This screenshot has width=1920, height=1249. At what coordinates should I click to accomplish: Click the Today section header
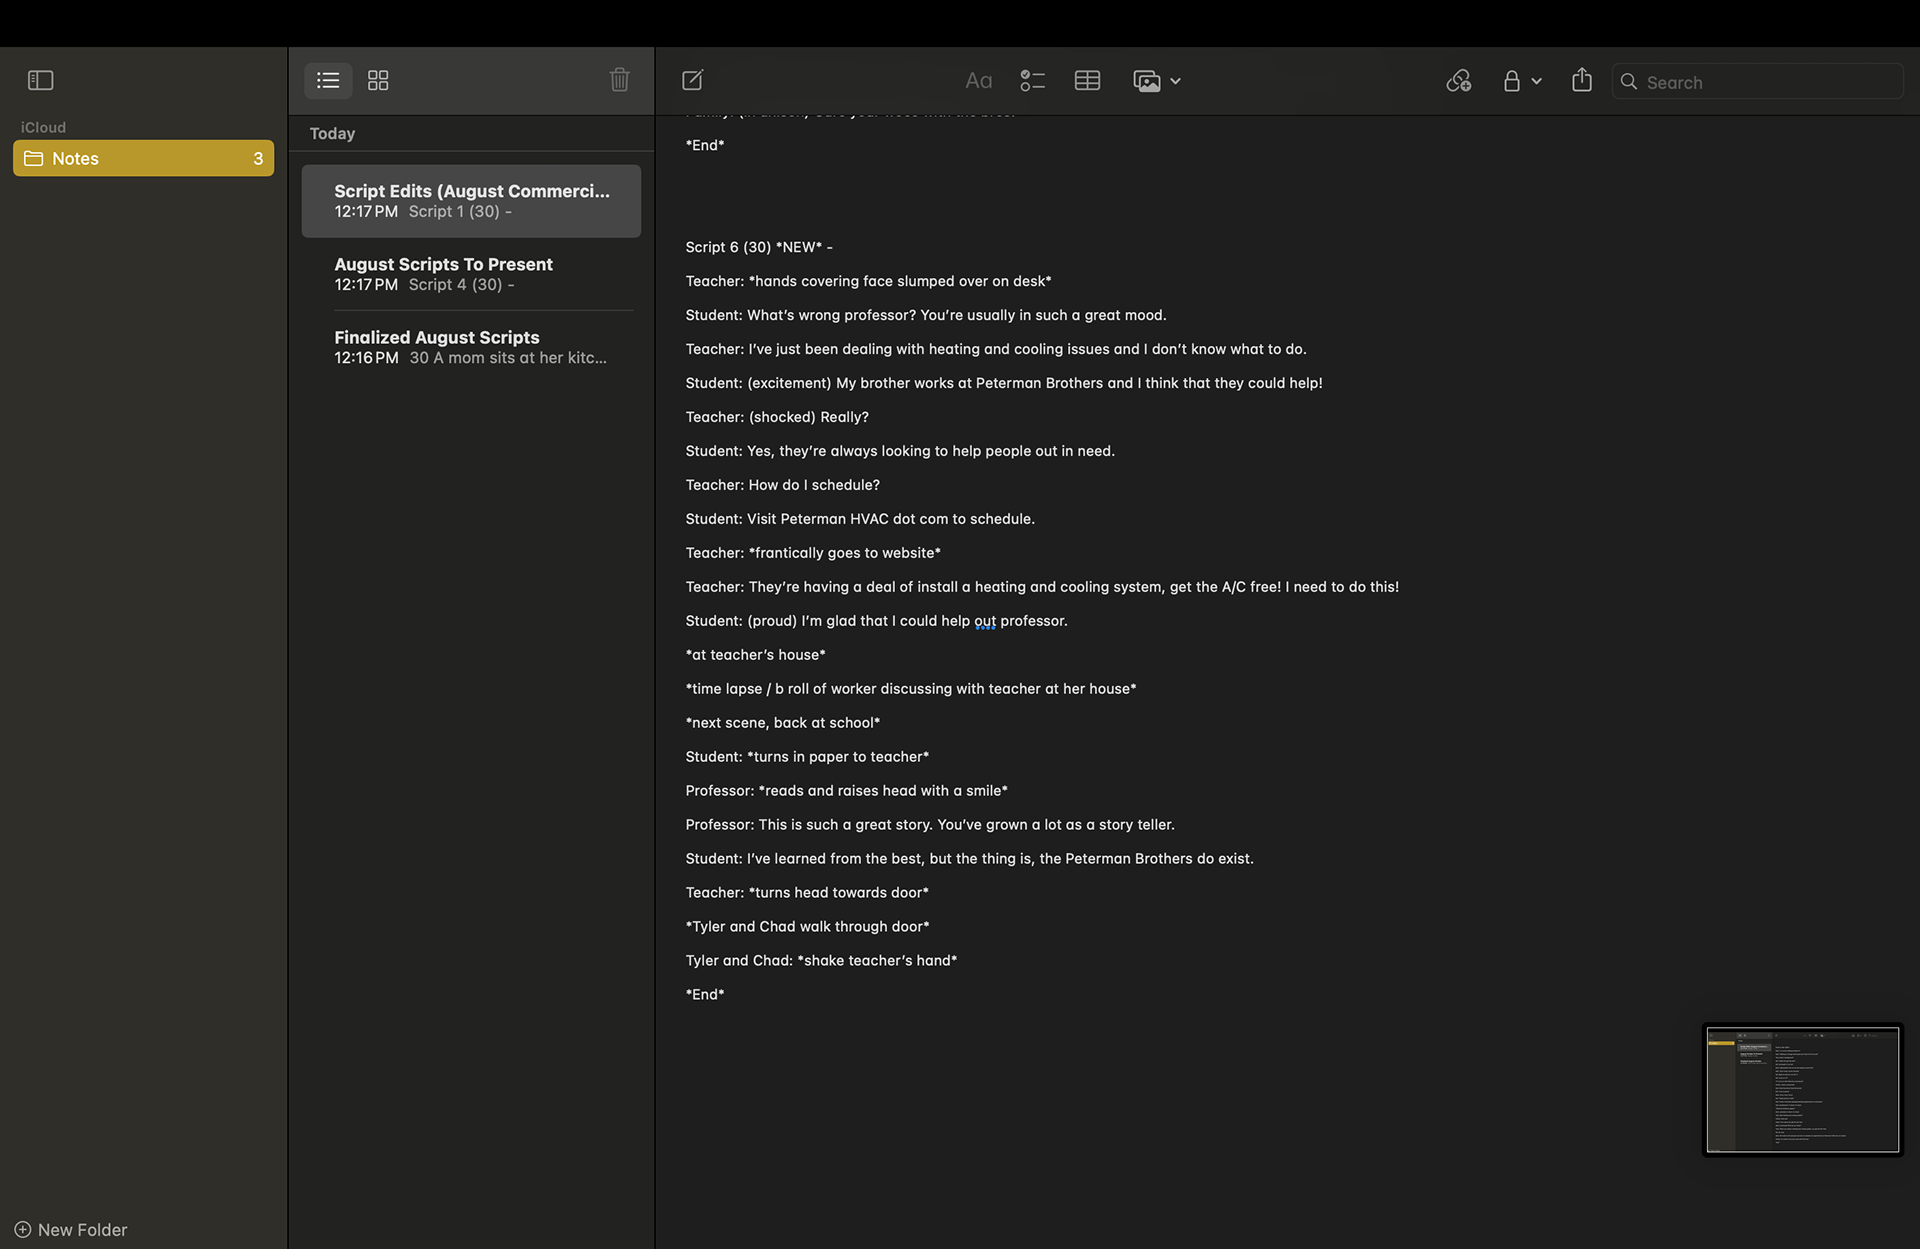click(332, 133)
